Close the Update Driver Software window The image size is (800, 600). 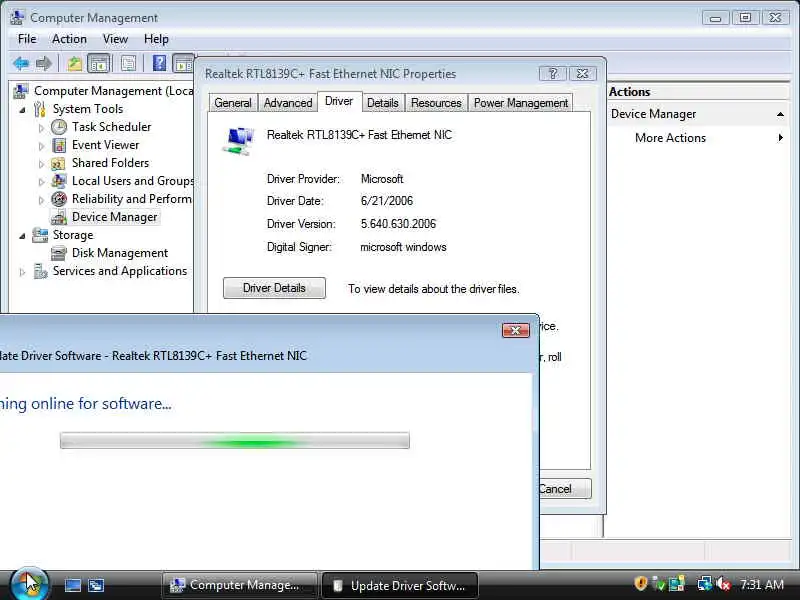(515, 331)
